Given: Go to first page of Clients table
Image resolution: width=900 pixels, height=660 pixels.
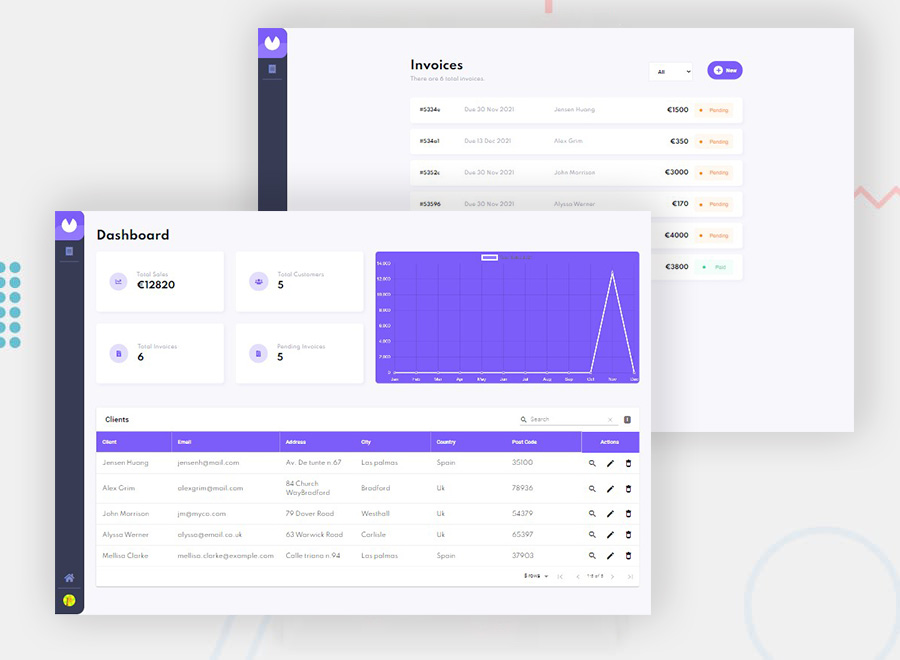Looking at the screenshot, I should 560,576.
